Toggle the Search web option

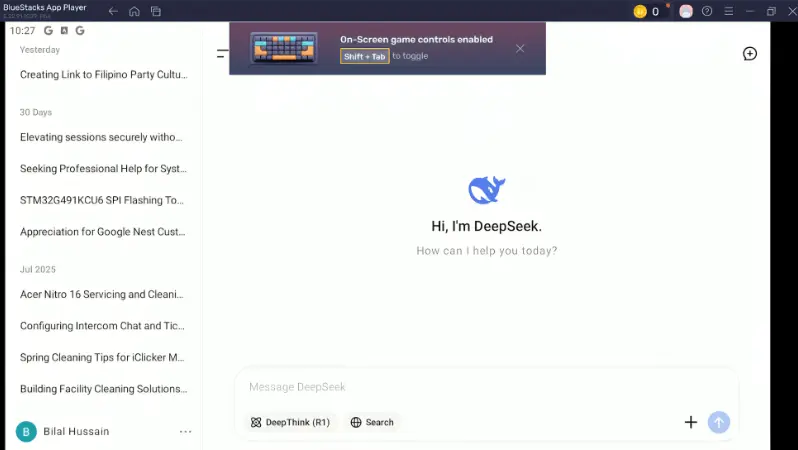pos(372,422)
